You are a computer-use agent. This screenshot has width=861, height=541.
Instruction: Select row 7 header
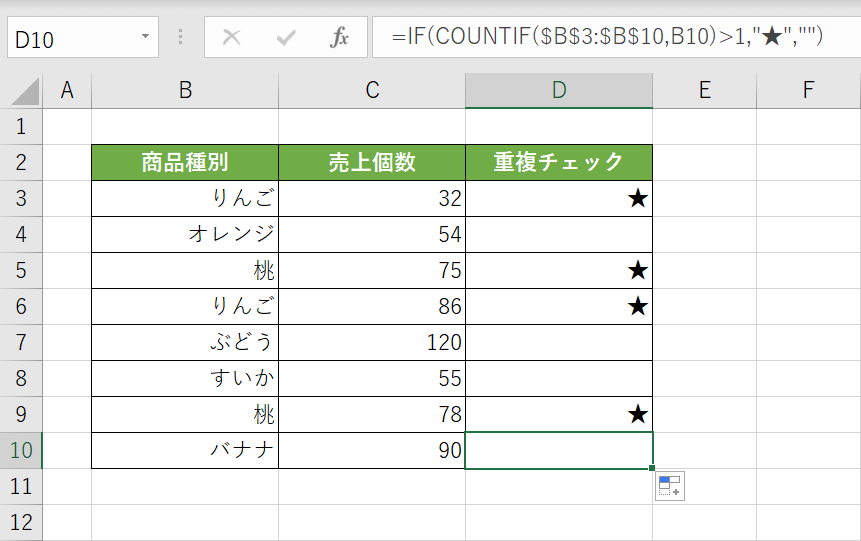point(21,342)
